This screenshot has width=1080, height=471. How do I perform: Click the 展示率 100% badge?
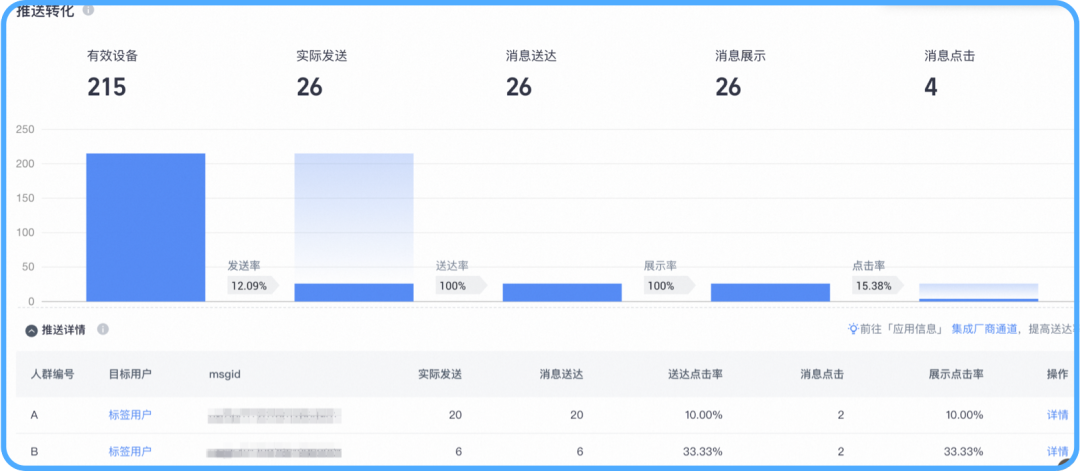coord(669,286)
